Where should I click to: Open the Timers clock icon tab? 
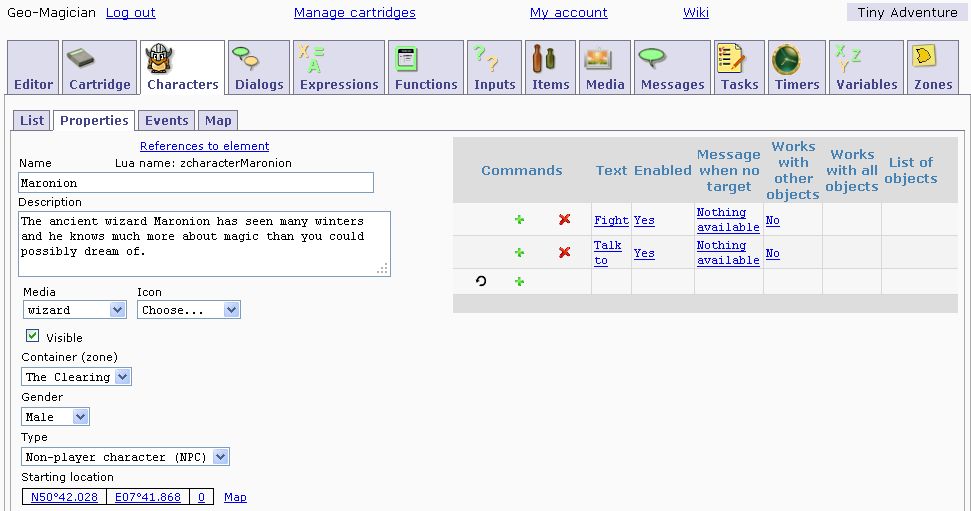(797, 68)
